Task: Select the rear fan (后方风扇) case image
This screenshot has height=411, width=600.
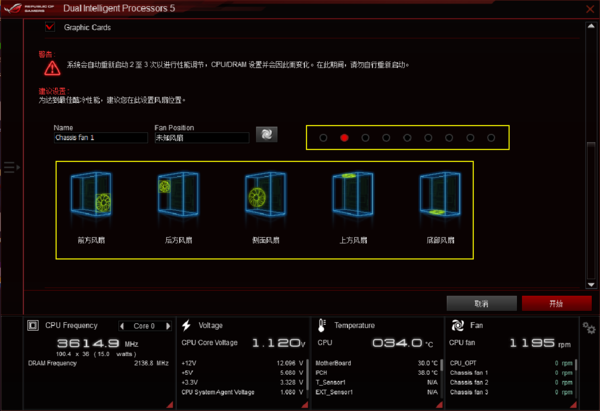Action: [178, 195]
